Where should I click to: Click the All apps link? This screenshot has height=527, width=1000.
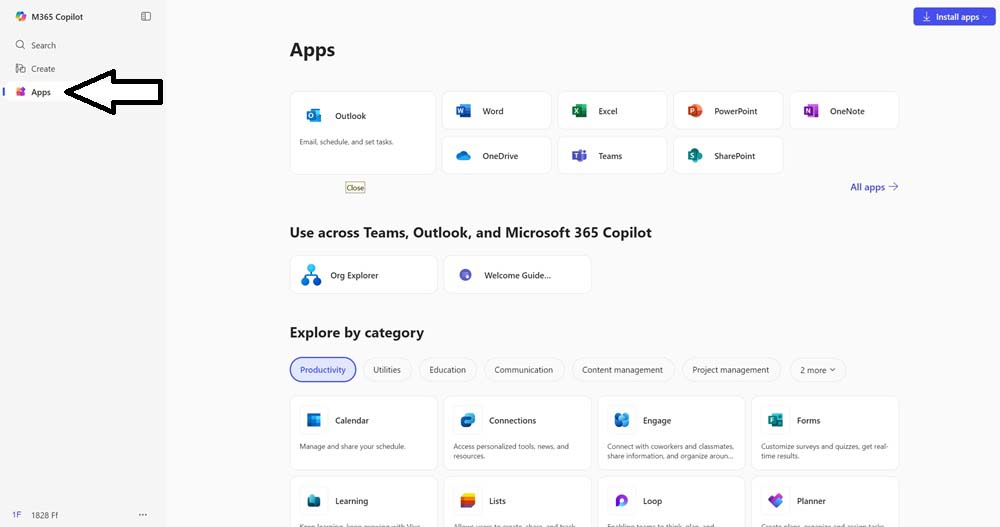click(873, 187)
